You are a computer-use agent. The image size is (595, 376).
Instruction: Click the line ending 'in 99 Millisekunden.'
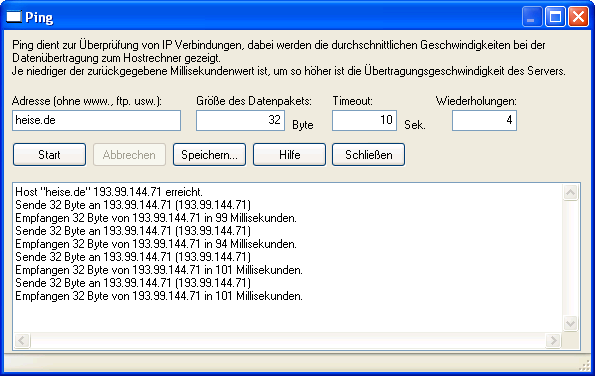pyautogui.click(x=156, y=218)
